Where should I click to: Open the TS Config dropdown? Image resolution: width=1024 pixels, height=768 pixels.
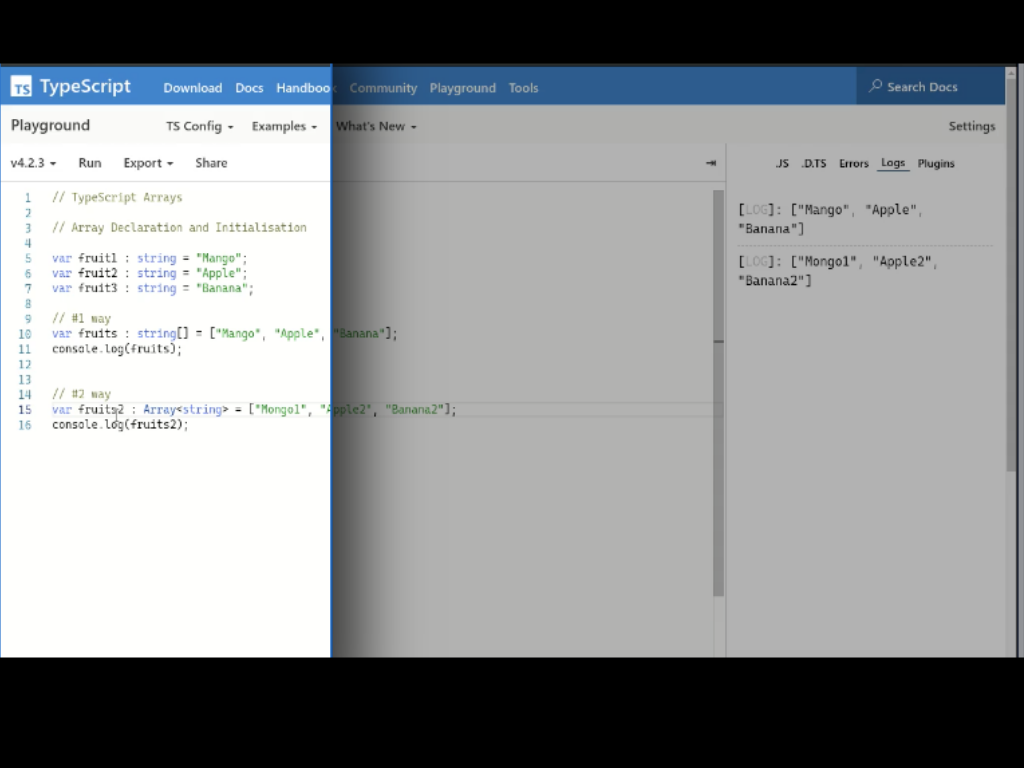(x=198, y=126)
